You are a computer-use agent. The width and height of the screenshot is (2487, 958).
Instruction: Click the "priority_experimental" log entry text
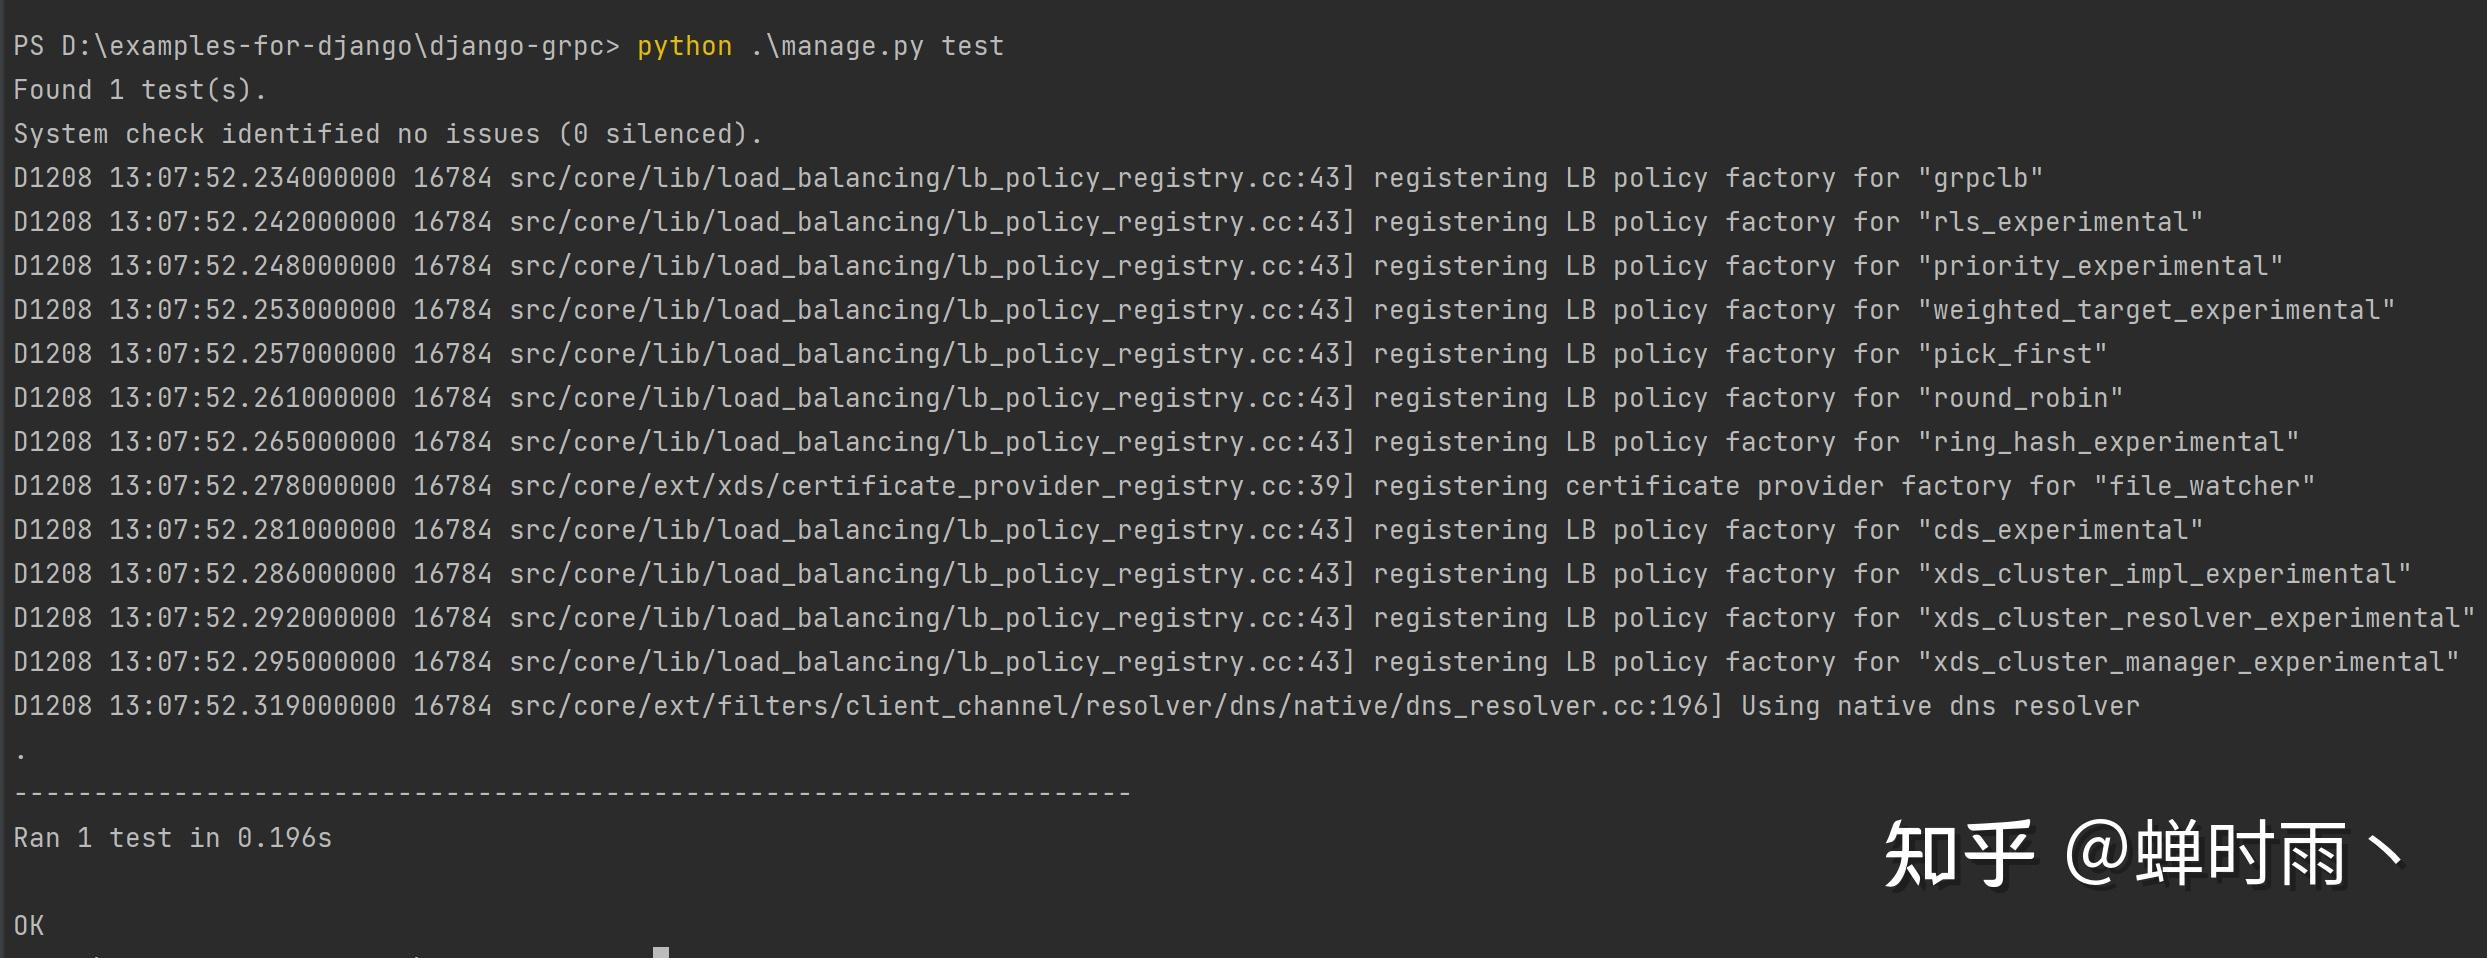click(x=2100, y=266)
